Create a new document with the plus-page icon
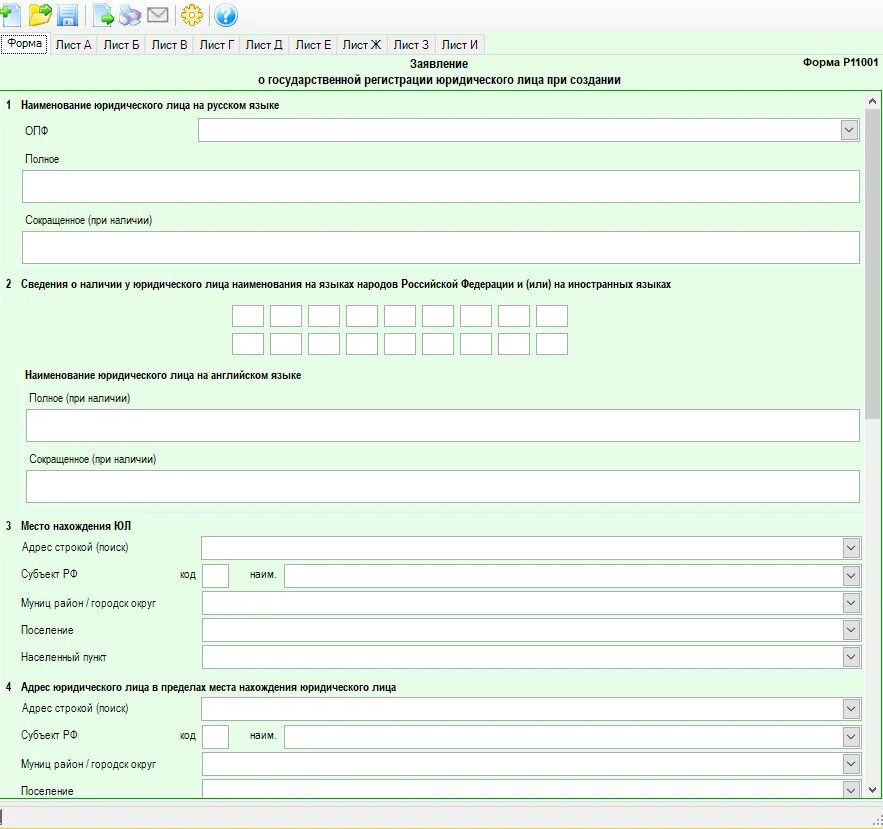The width and height of the screenshot is (883, 829). [x=11, y=14]
